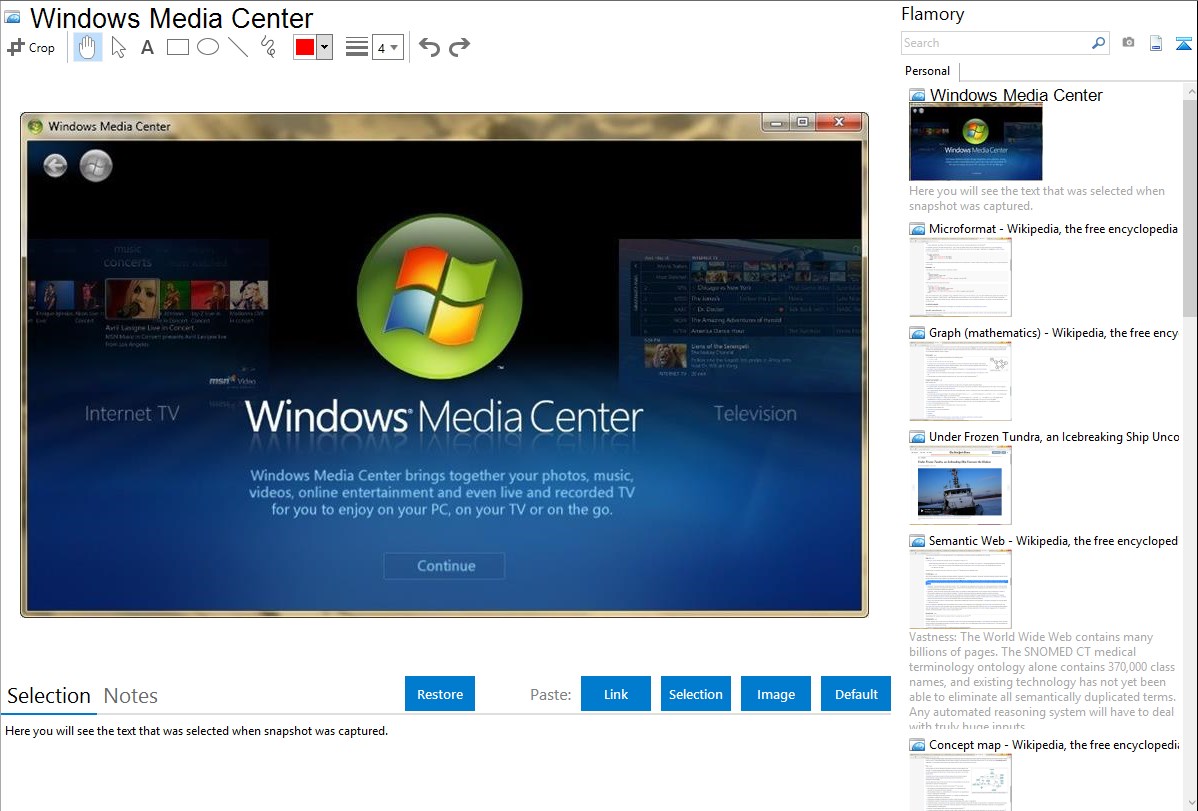Open the color dropdown arrow
The width and height of the screenshot is (1198, 811).
click(325, 47)
